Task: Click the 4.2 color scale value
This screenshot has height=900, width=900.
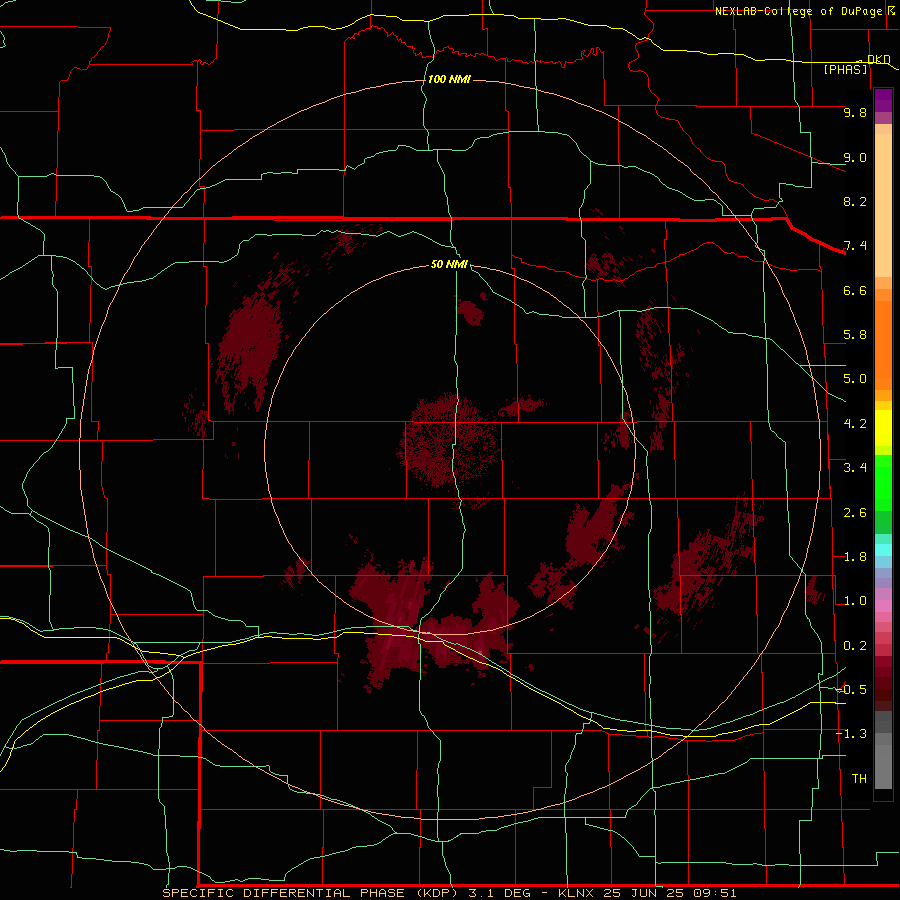Action: tap(855, 424)
